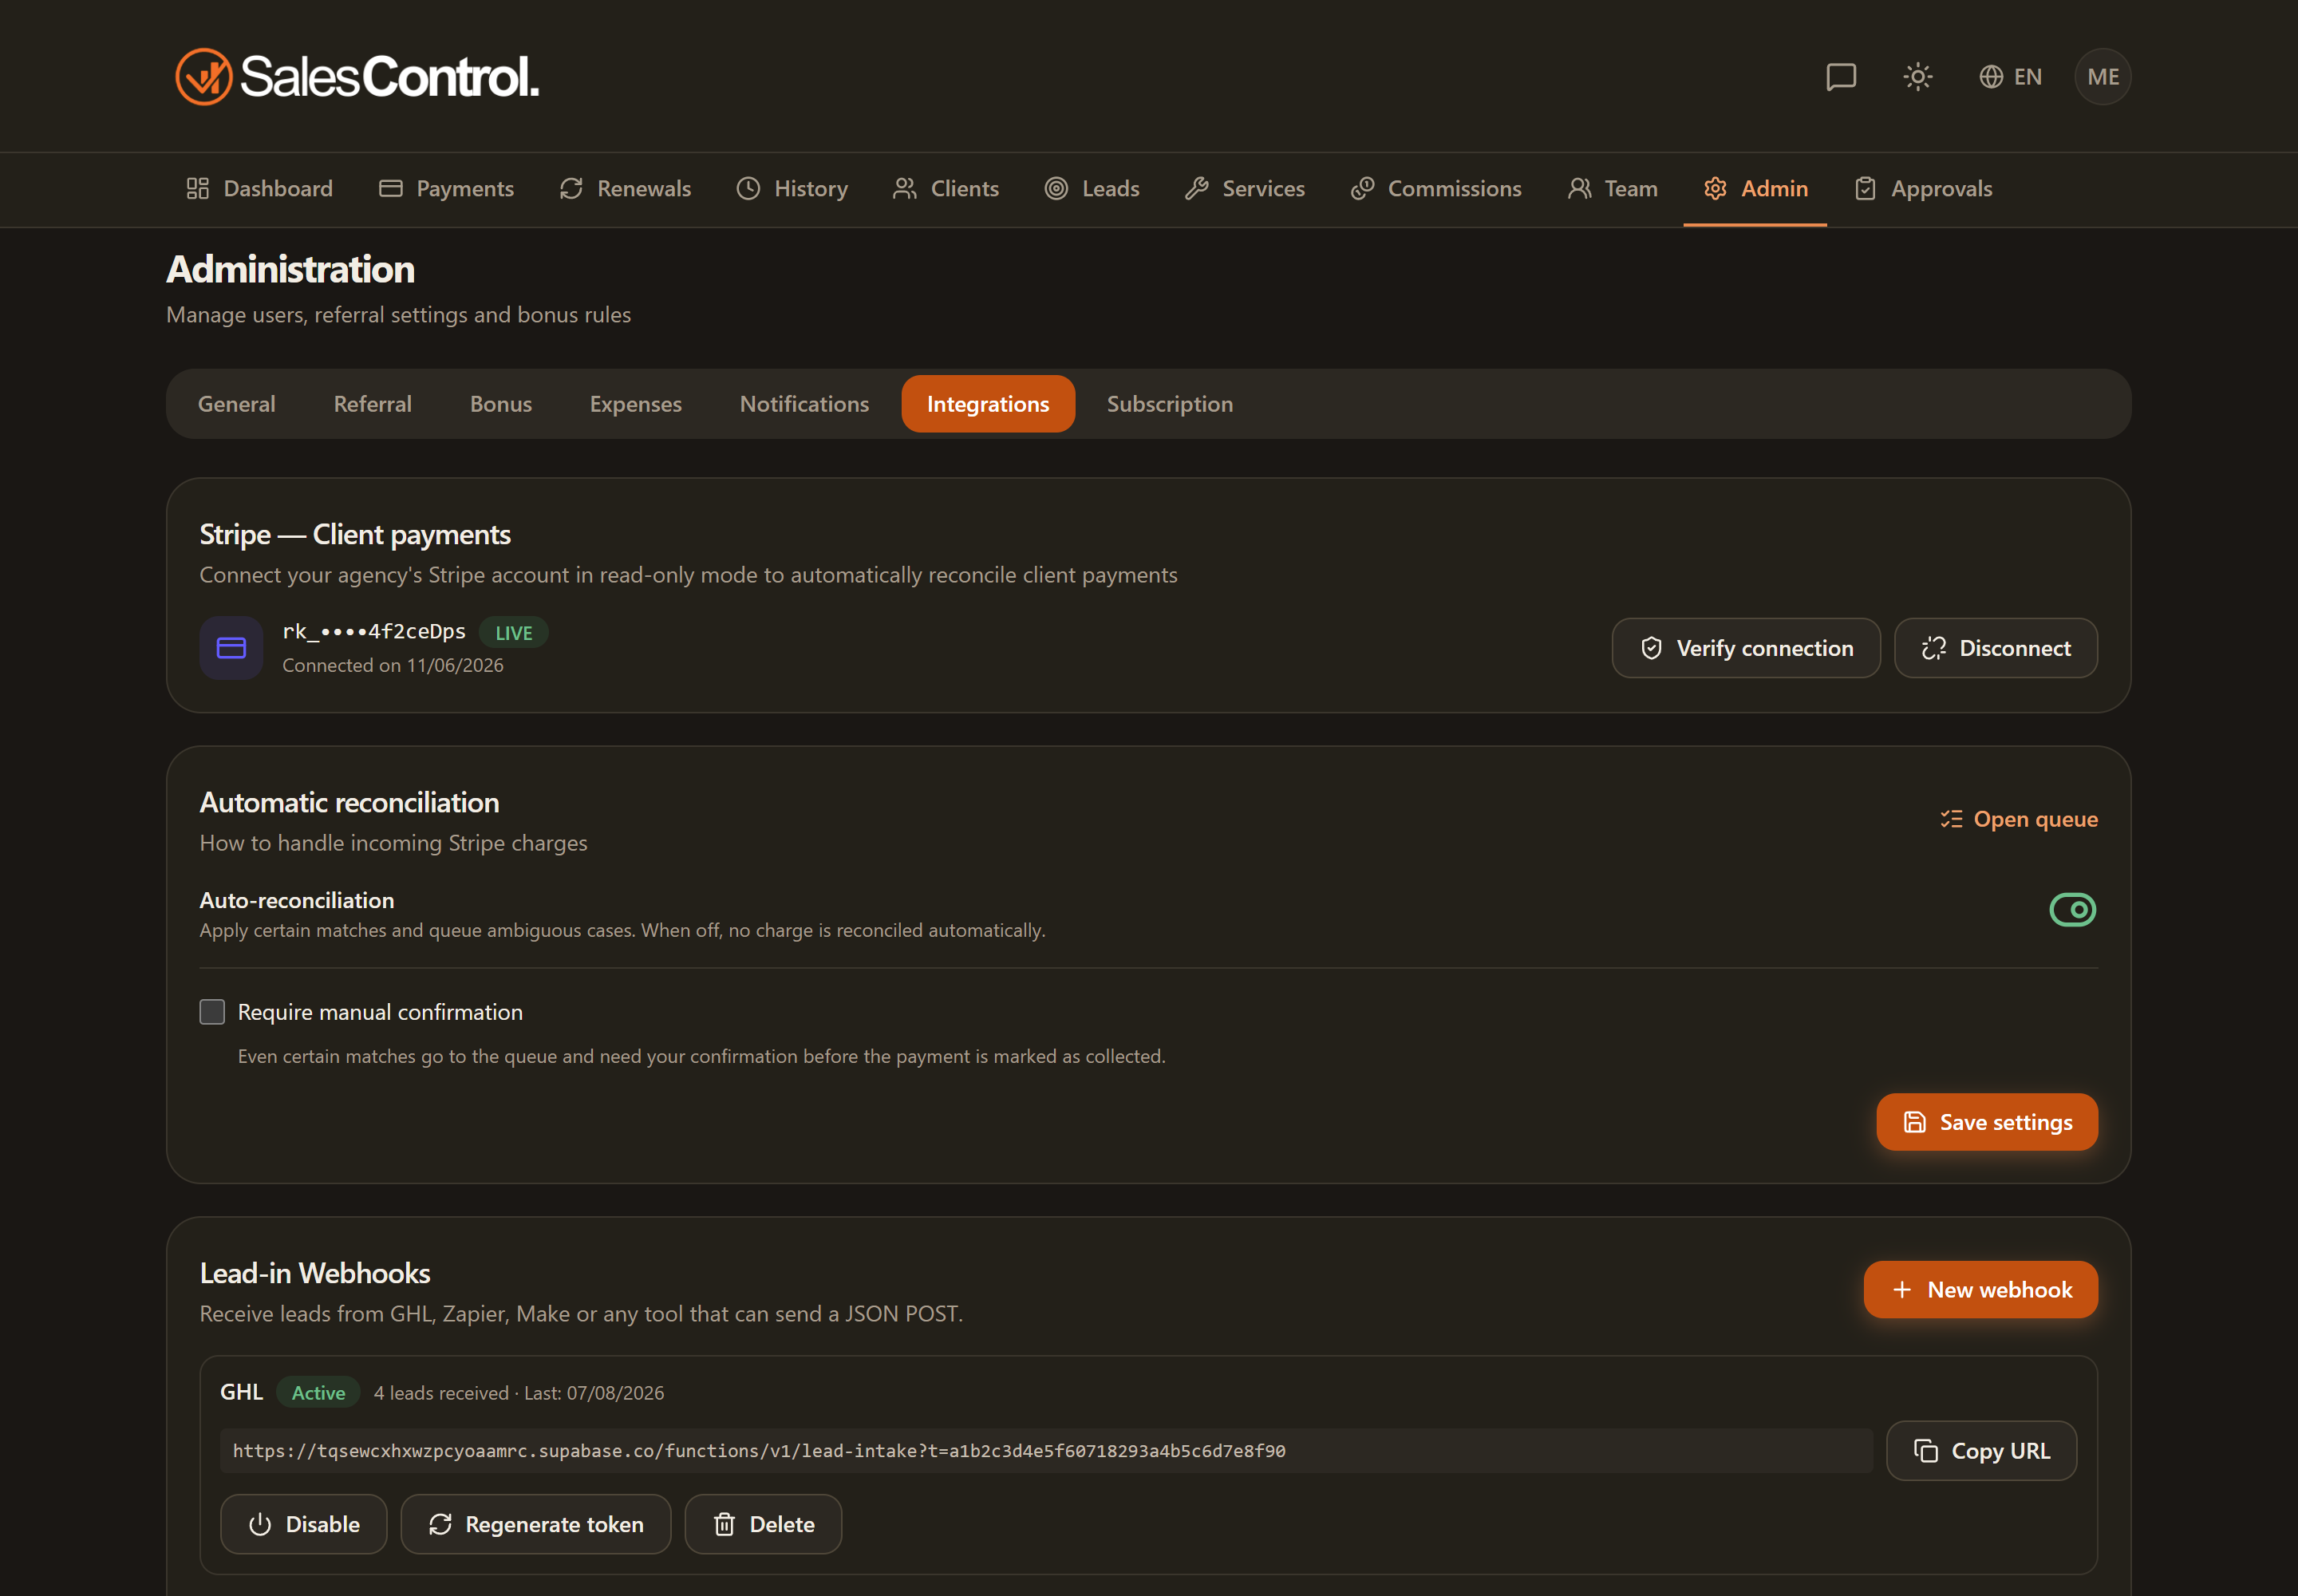Switch to the General tab
The image size is (2298, 1596).
[236, 404]
